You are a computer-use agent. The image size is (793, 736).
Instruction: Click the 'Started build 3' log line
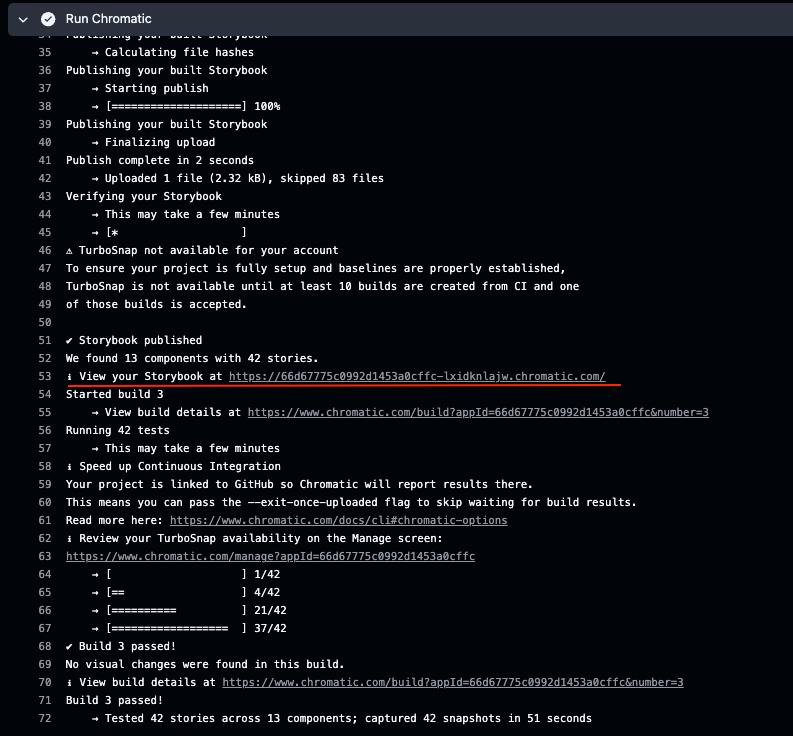tap(114, 394)
